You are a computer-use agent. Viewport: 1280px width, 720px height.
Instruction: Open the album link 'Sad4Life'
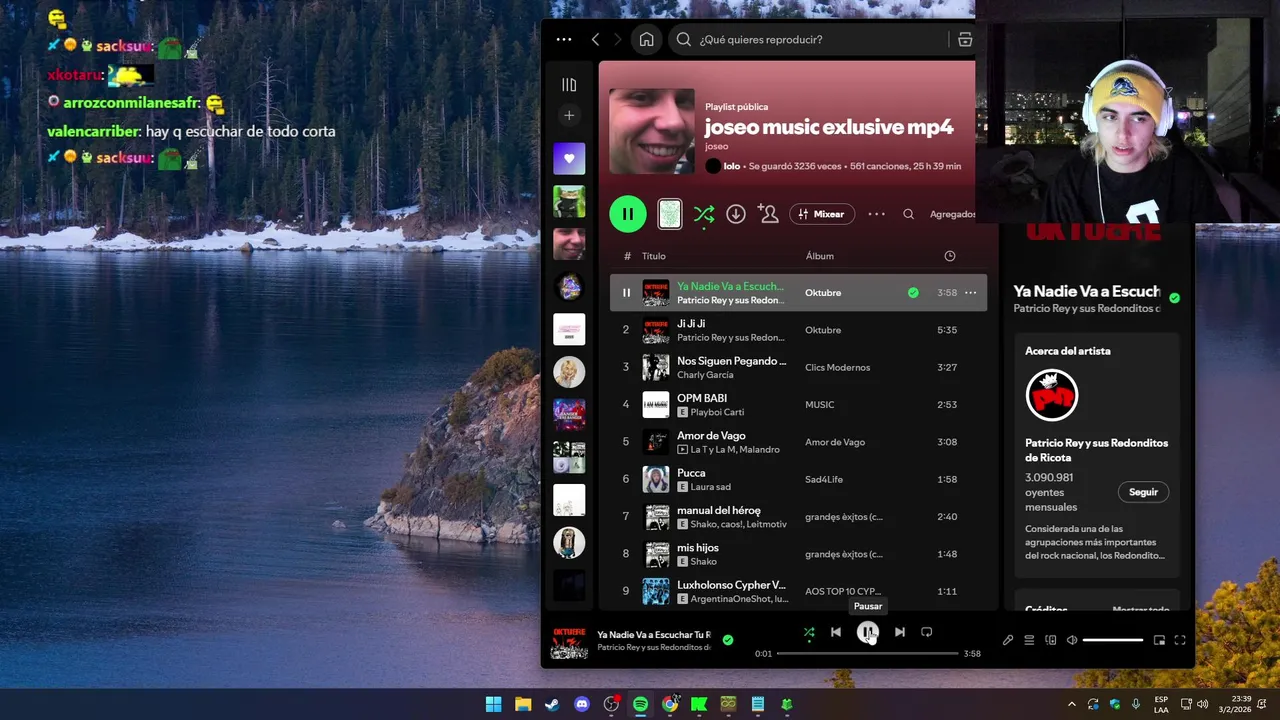click(x=824, y=480)
